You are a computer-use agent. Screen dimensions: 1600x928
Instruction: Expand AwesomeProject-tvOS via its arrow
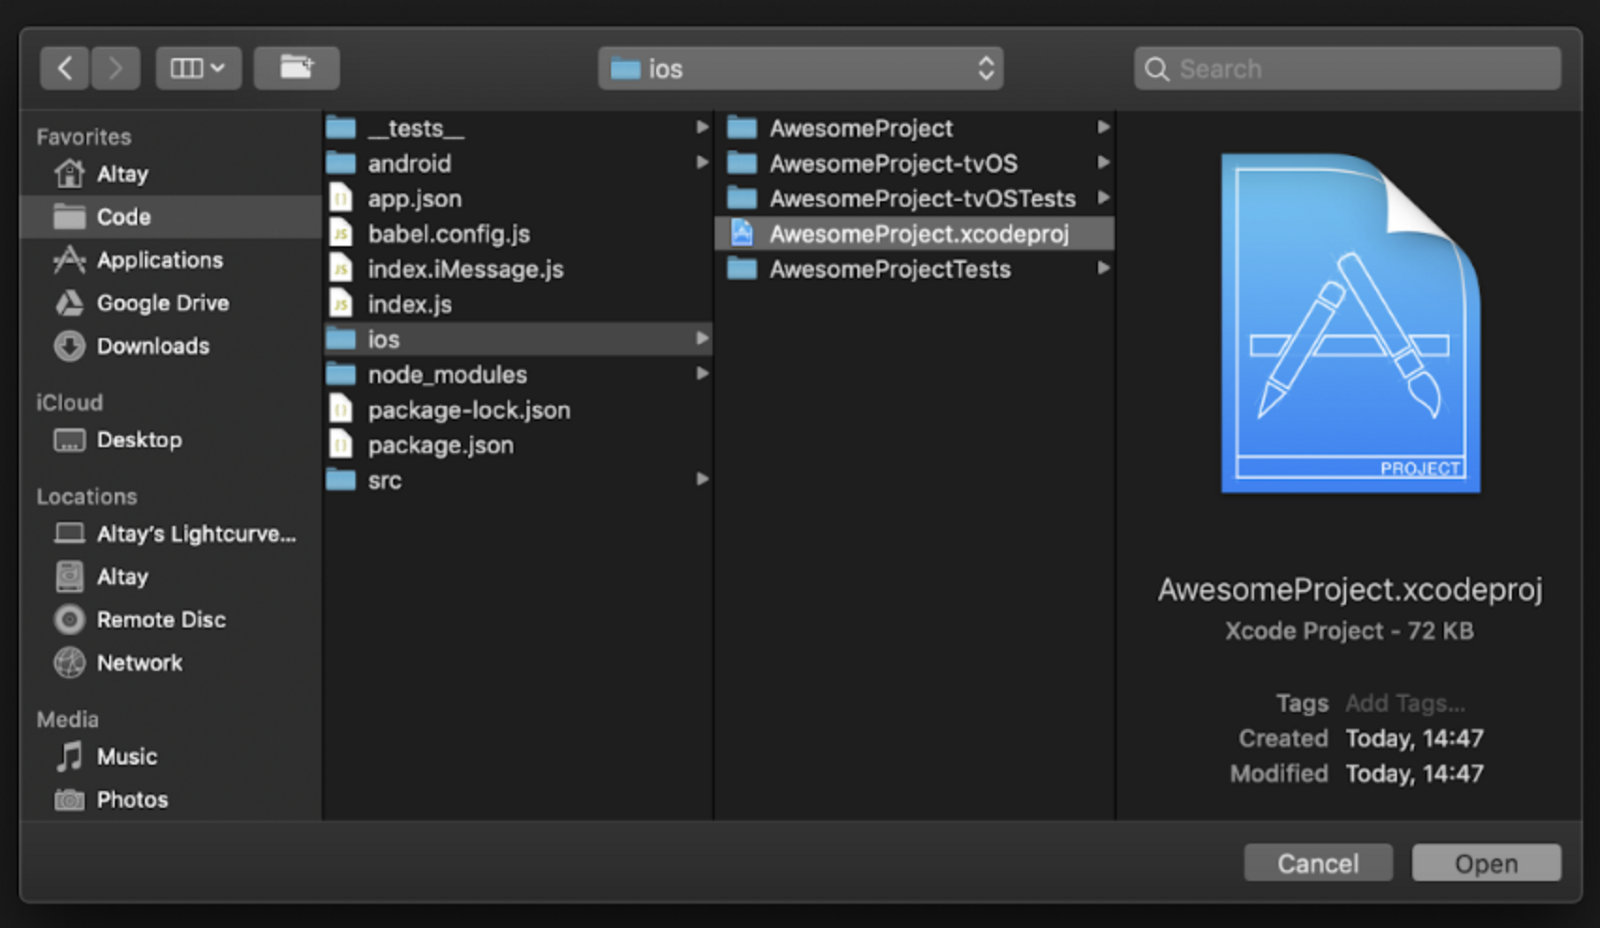1103,162
